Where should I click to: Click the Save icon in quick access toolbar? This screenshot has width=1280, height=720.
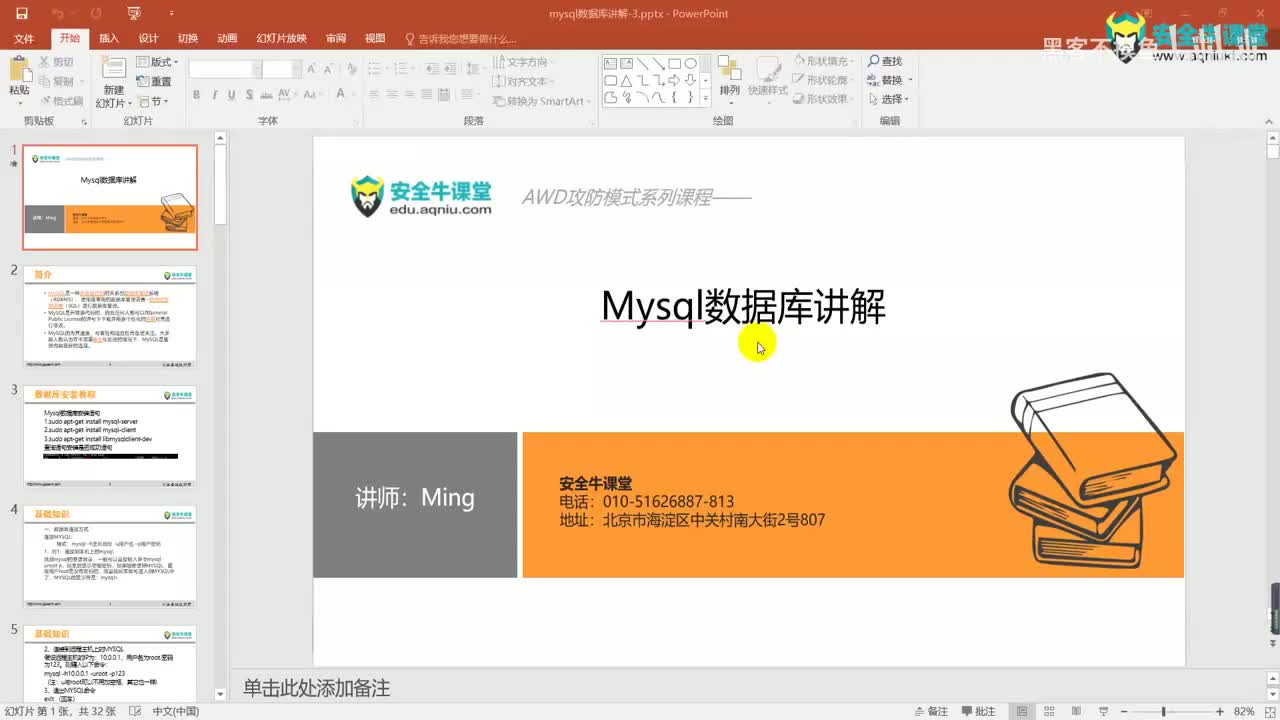(x=21, y=14)
